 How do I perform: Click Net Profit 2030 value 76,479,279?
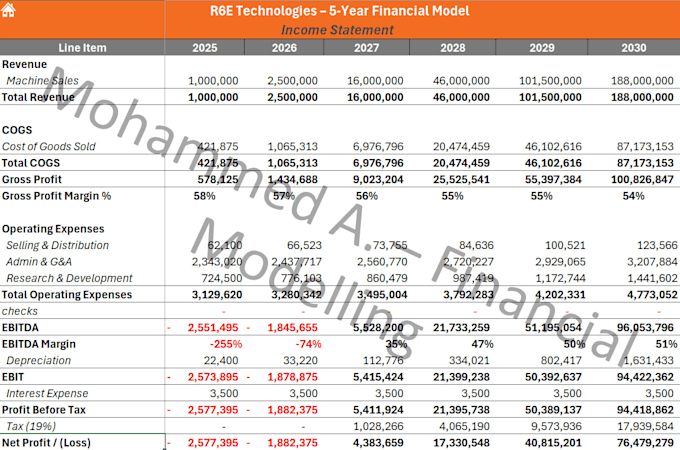click(x=645, y=443)
